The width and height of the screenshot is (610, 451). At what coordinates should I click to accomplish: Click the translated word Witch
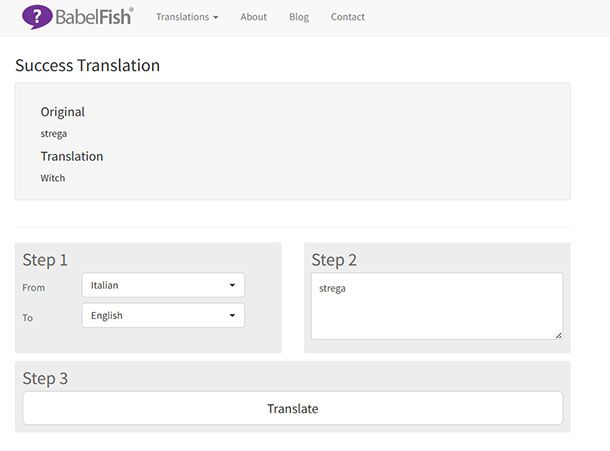click(53, 178)
